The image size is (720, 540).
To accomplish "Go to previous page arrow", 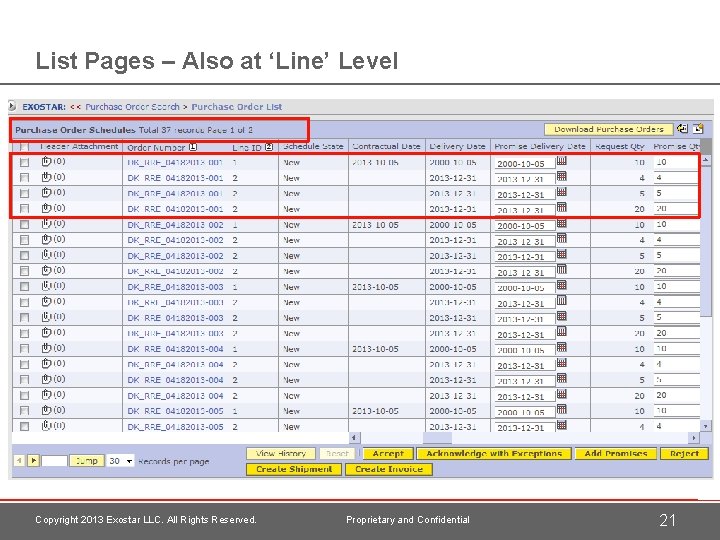I will 19,460.
